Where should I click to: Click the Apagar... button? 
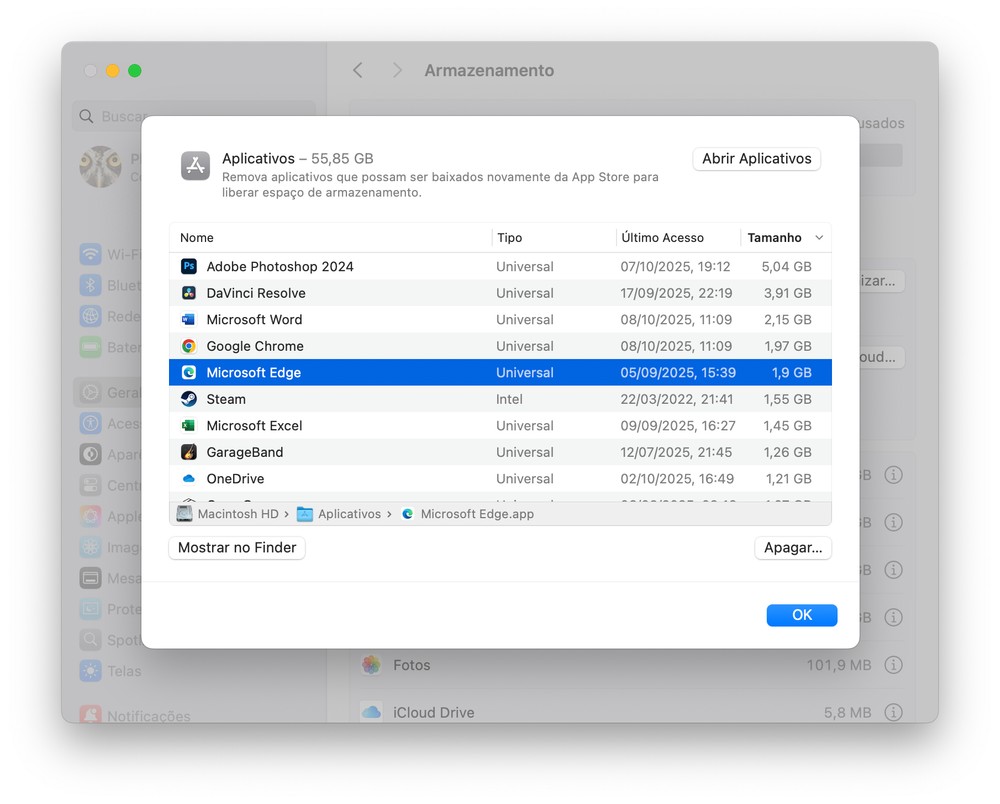(x=792, y=548)
